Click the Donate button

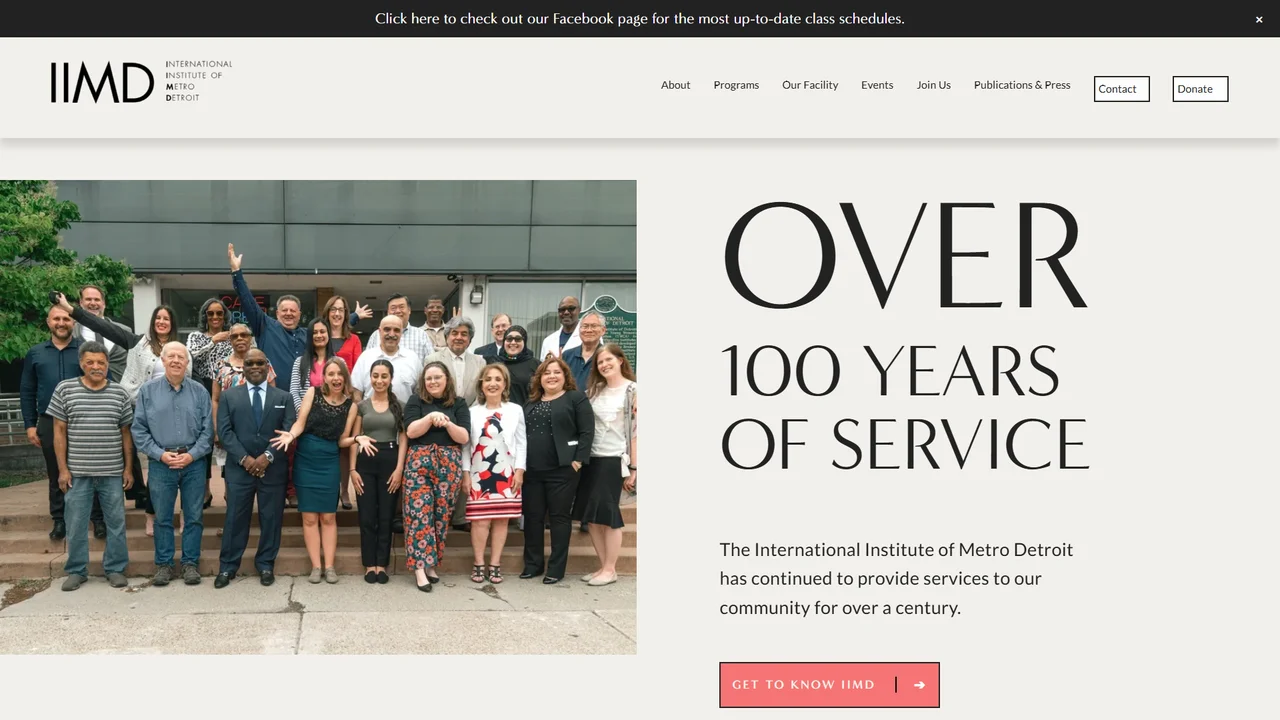[x=1200, y=89]
